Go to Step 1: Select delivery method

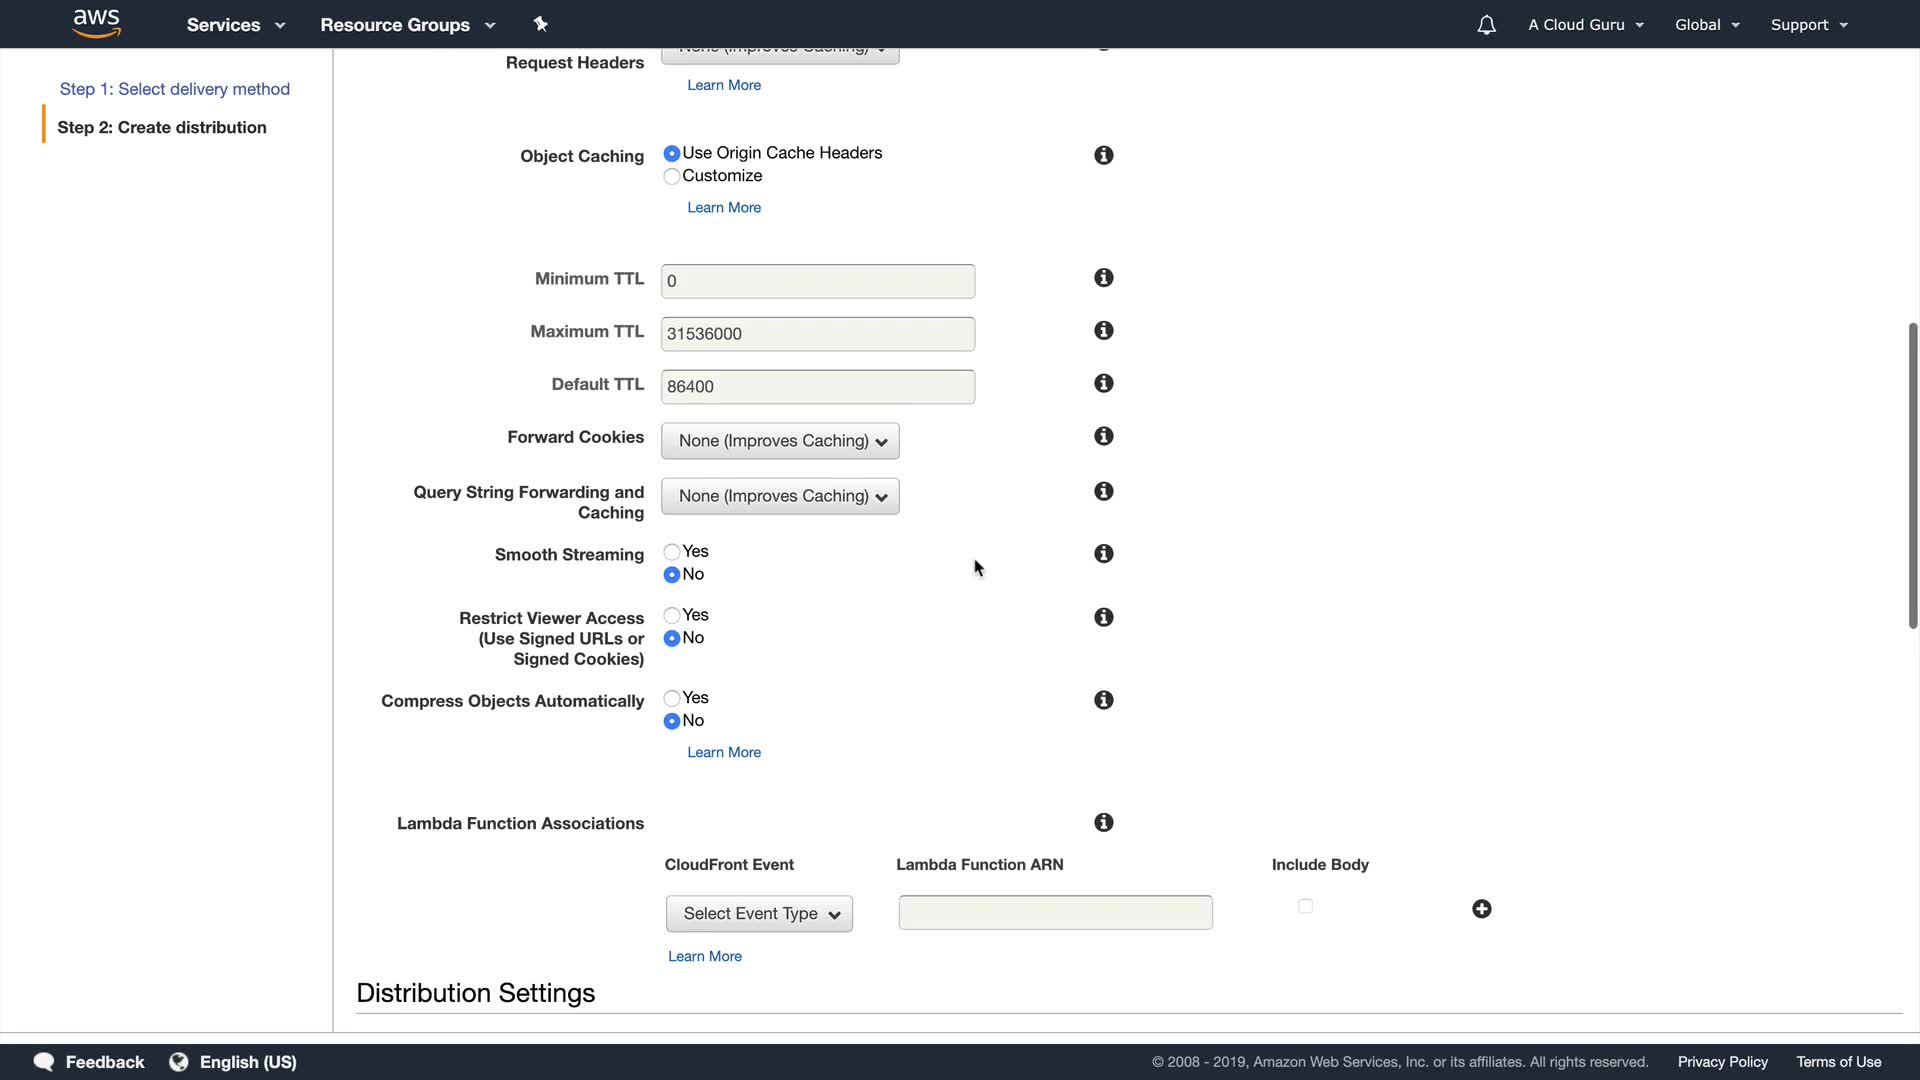click(175, 89)
